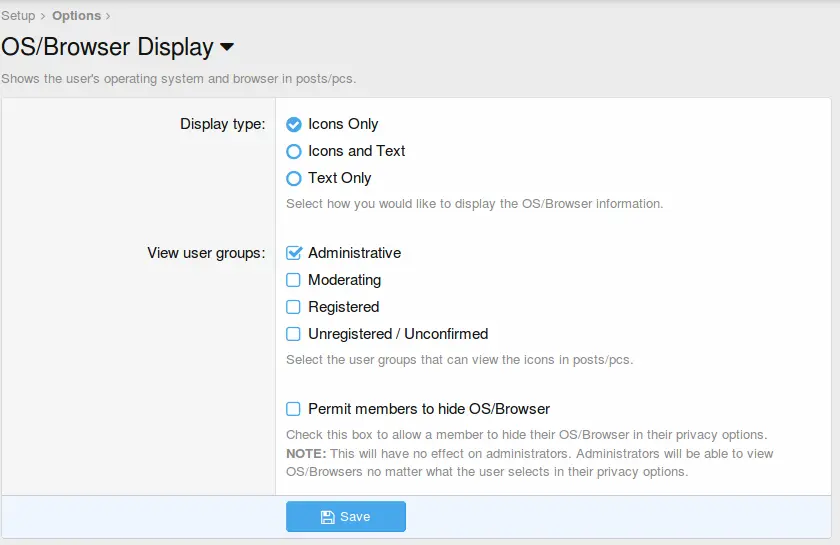This screenshot has height=545, width=840.
Task: Select the Text Only radio button
Action: tap(294, 179)
